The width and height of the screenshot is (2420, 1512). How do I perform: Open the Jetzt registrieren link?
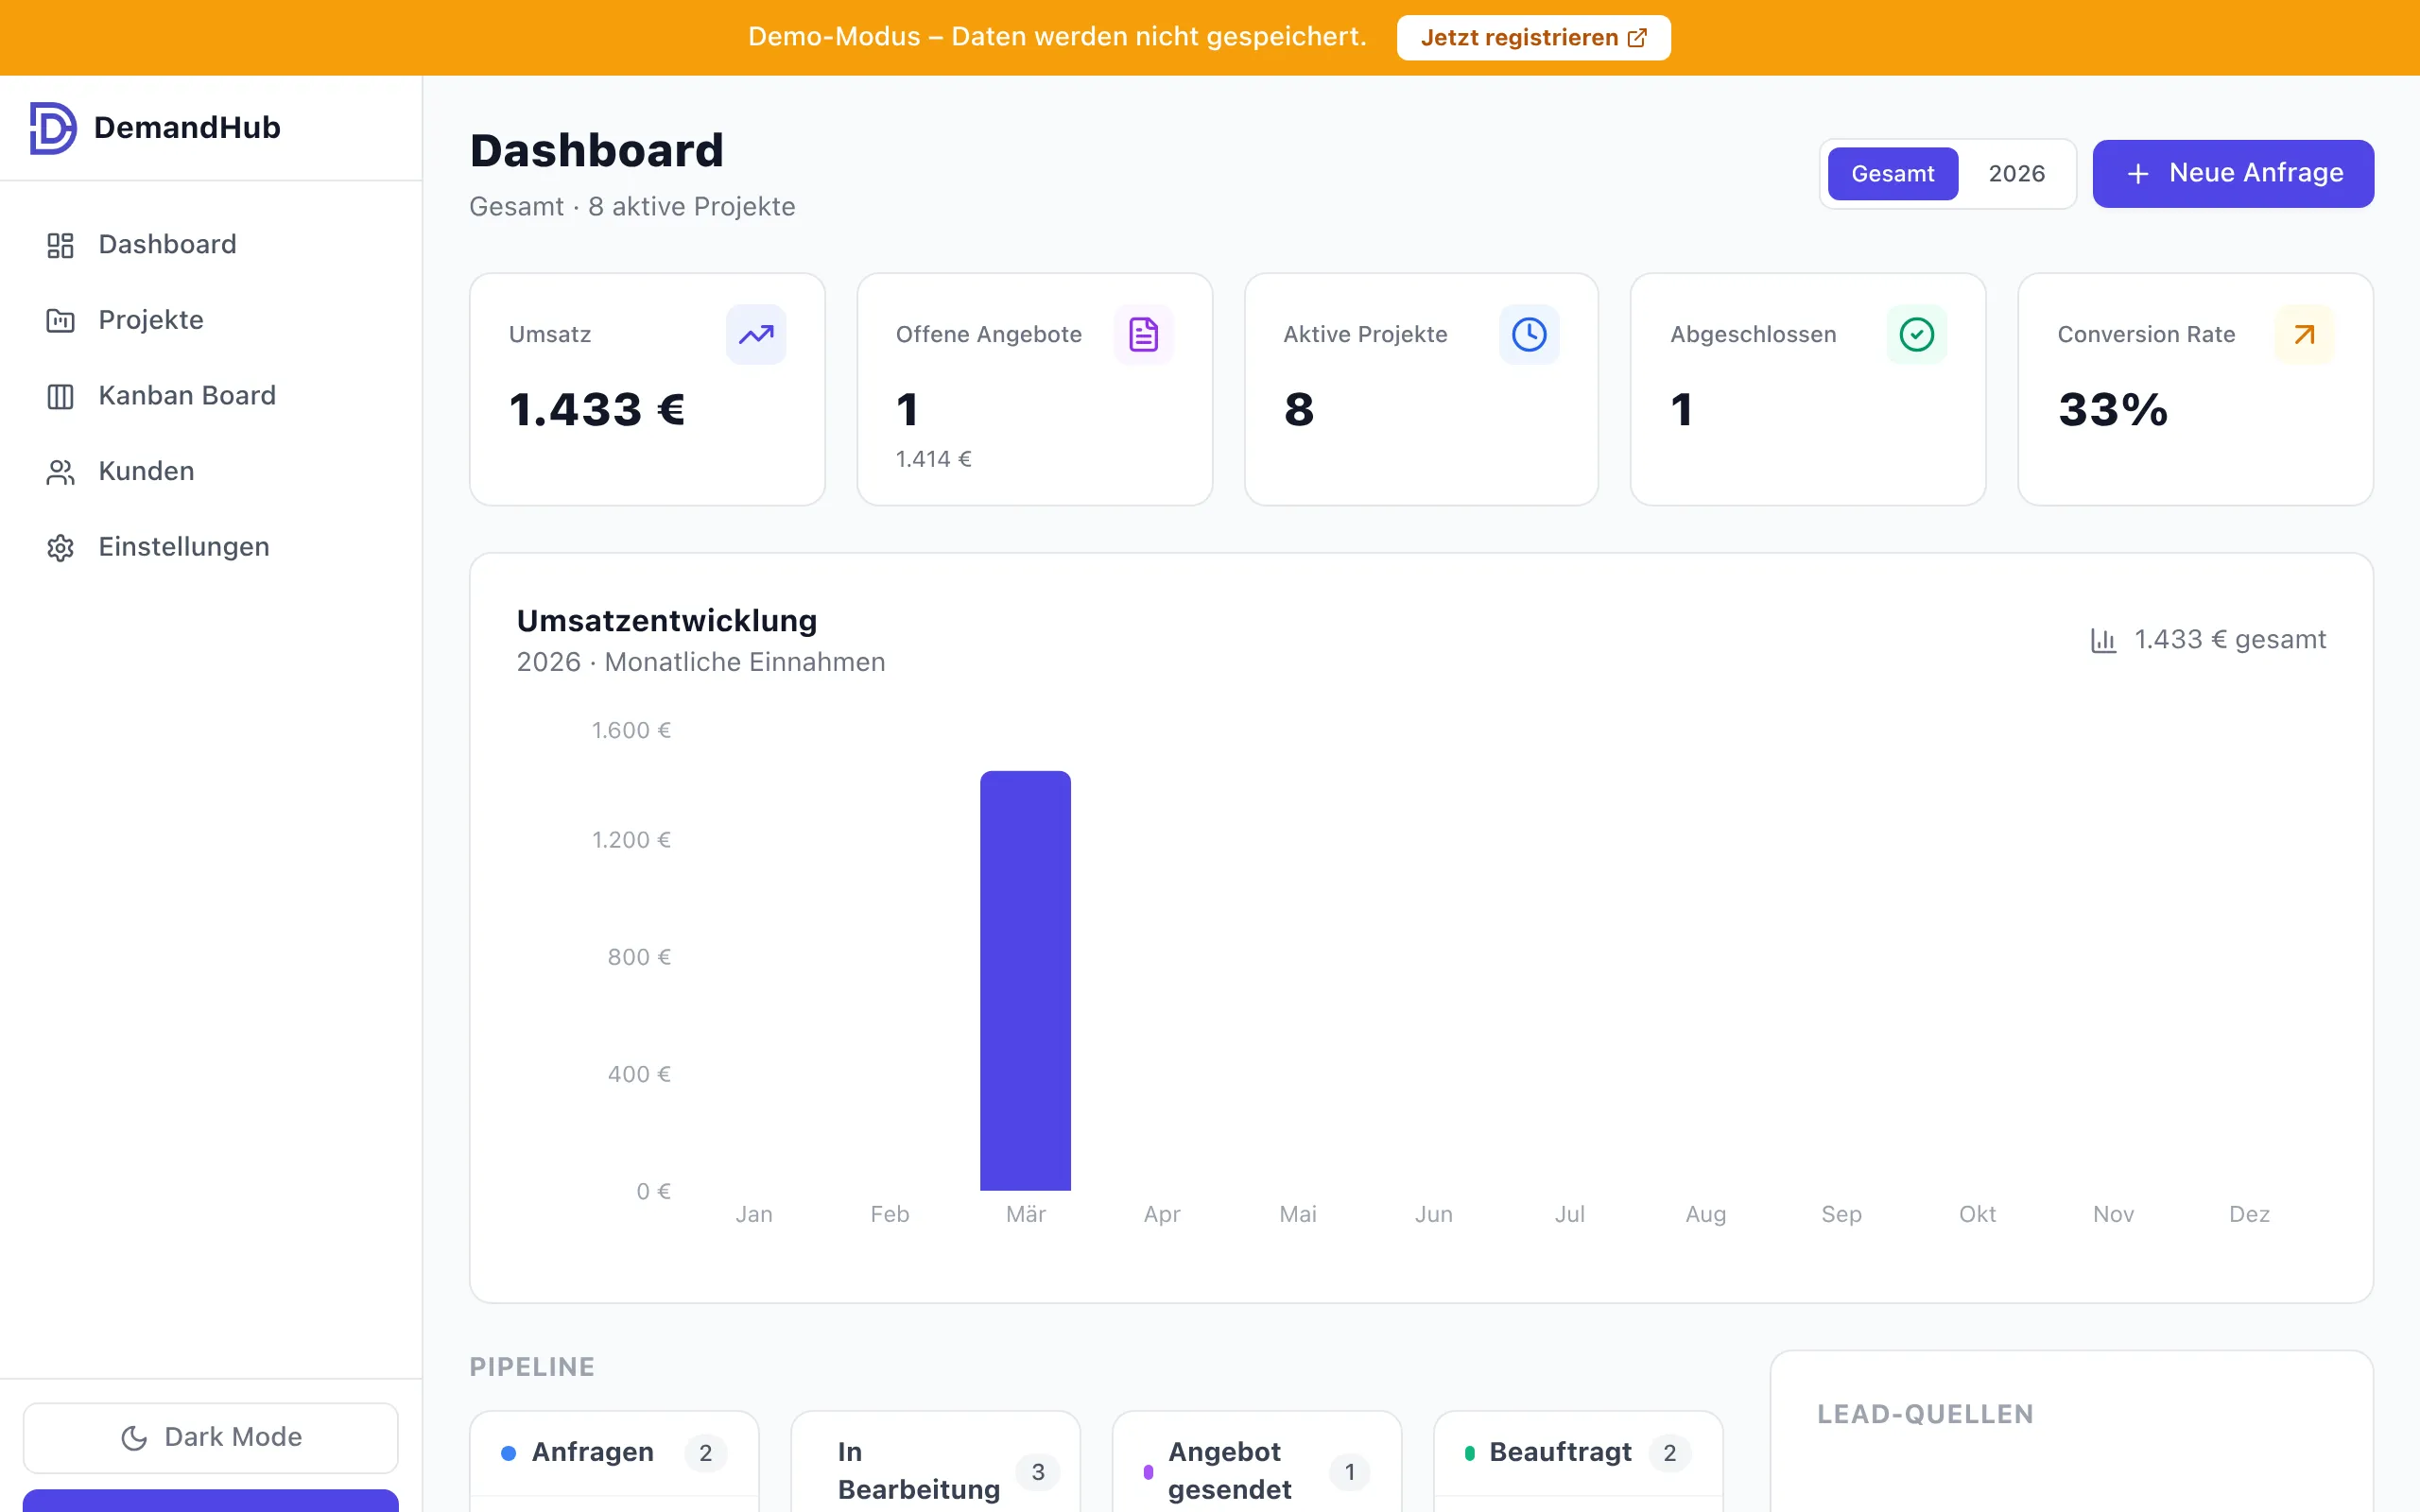tap(1531, 37)
